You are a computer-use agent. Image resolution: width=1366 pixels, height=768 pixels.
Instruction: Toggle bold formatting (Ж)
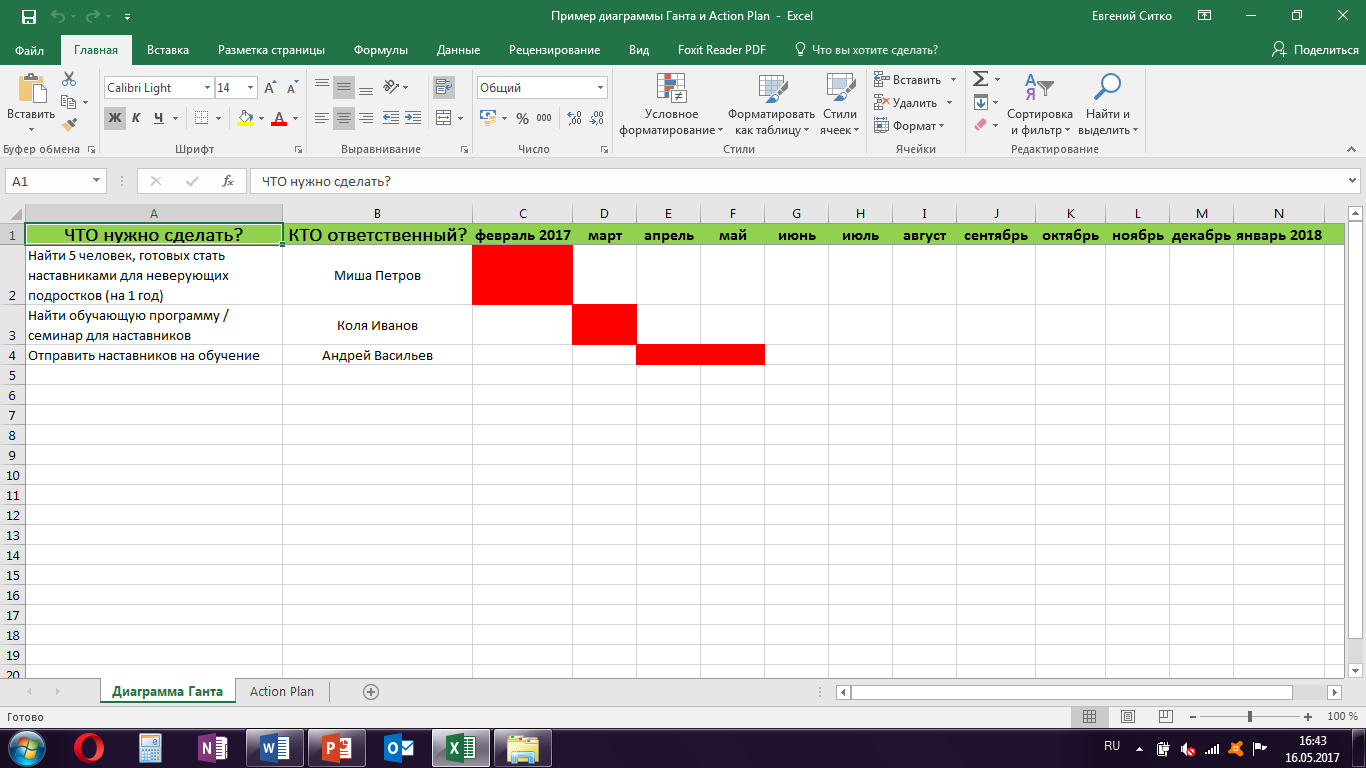115,118
